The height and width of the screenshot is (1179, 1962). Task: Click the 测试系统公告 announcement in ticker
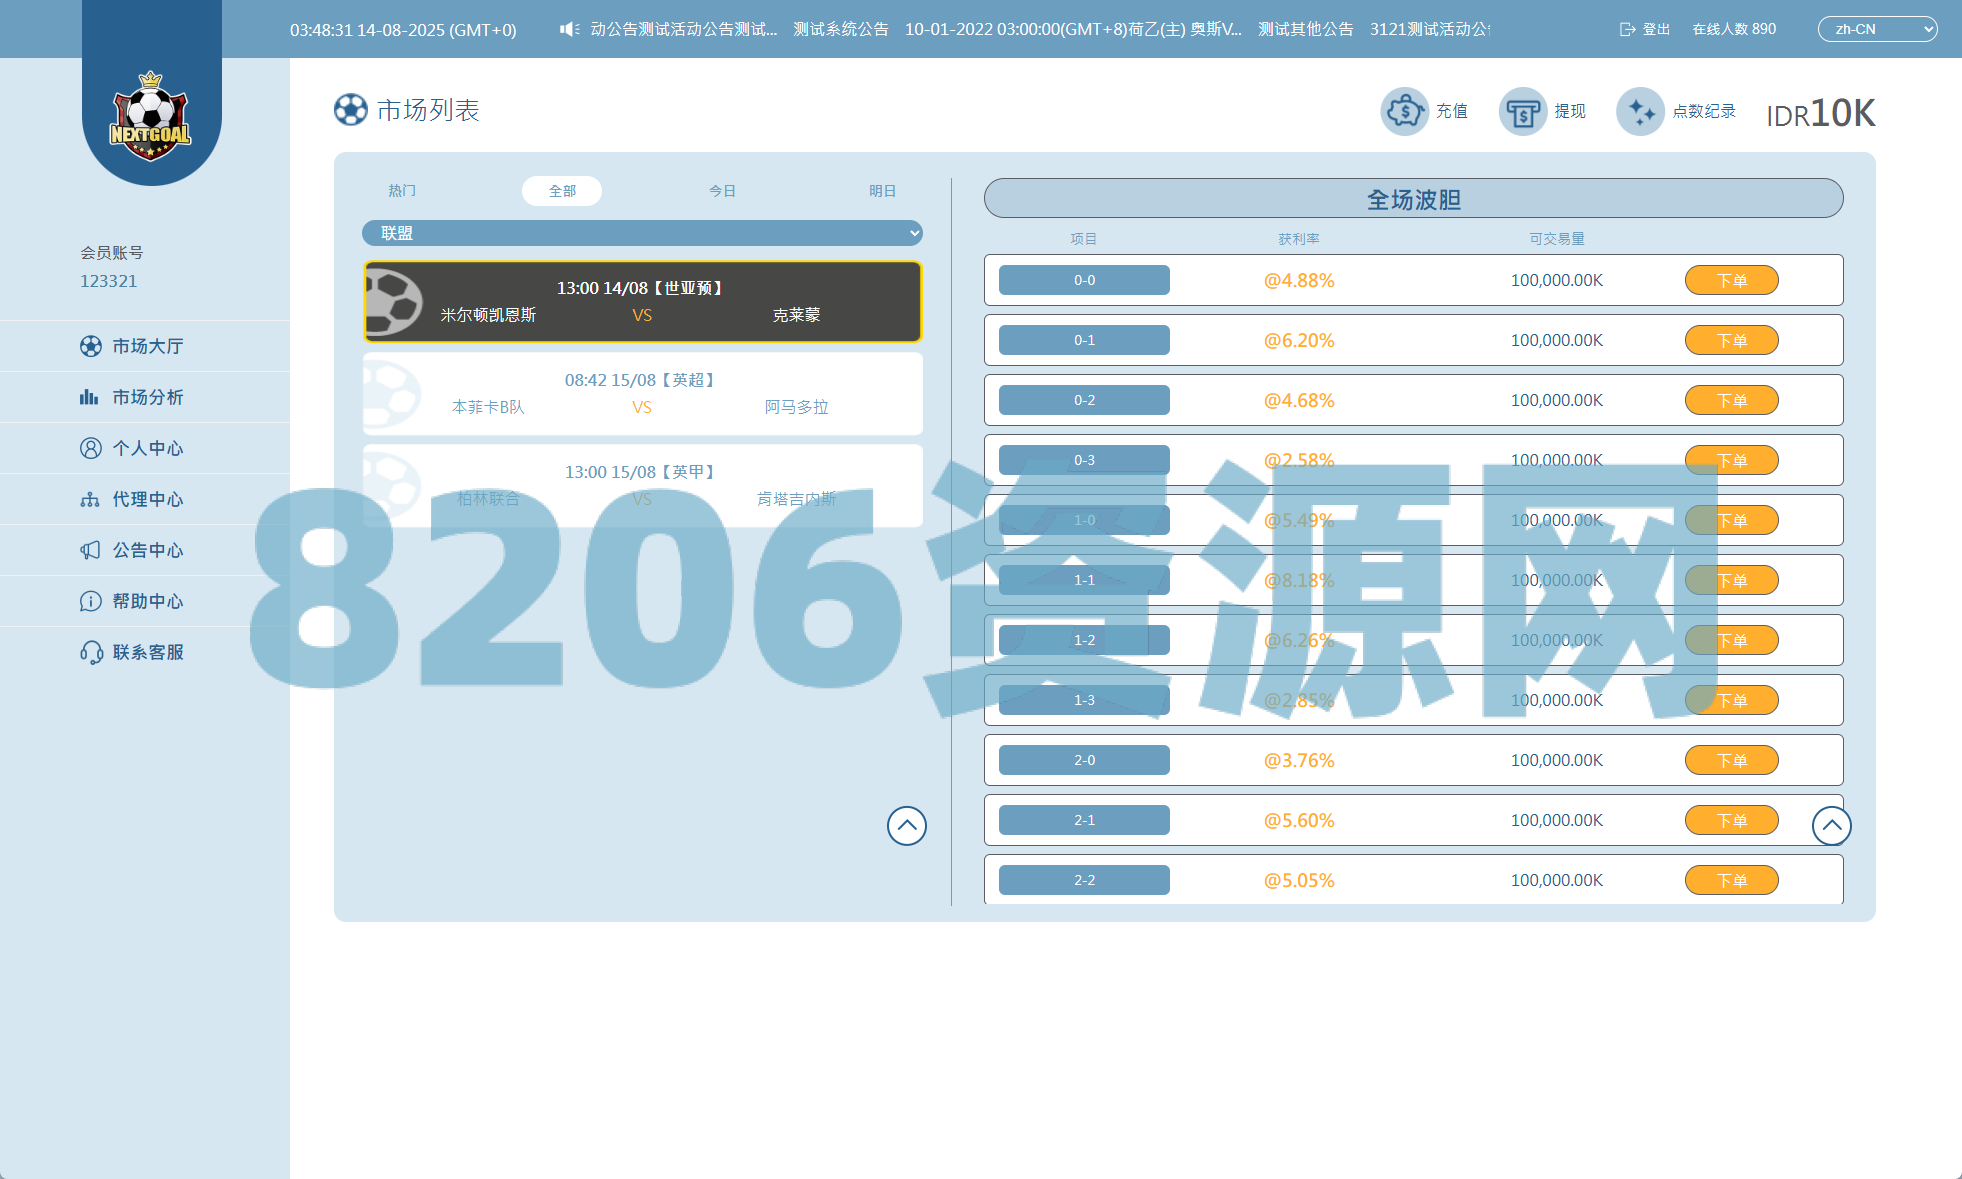click(x=841, y=29)
